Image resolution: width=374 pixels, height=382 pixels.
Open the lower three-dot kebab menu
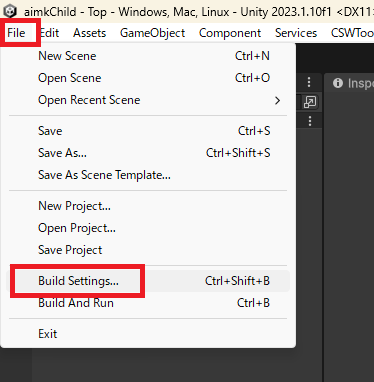click(x=310, y=121)
